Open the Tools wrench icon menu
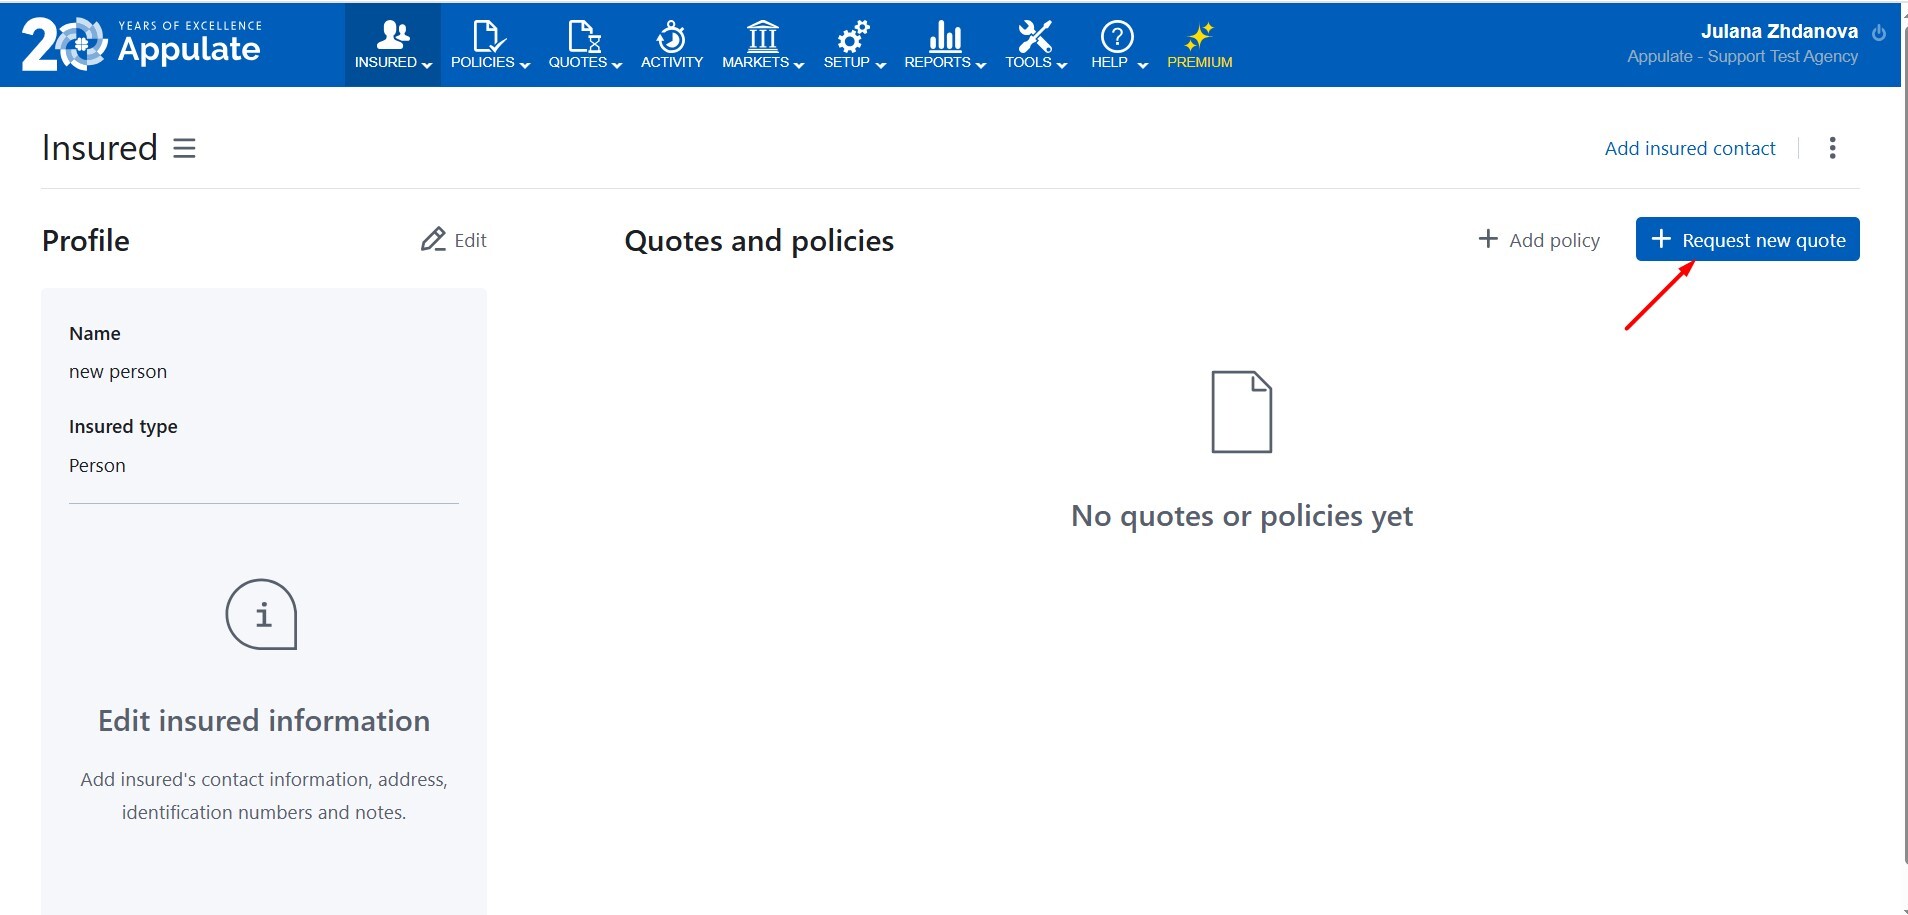 (x=1035, y=36)
